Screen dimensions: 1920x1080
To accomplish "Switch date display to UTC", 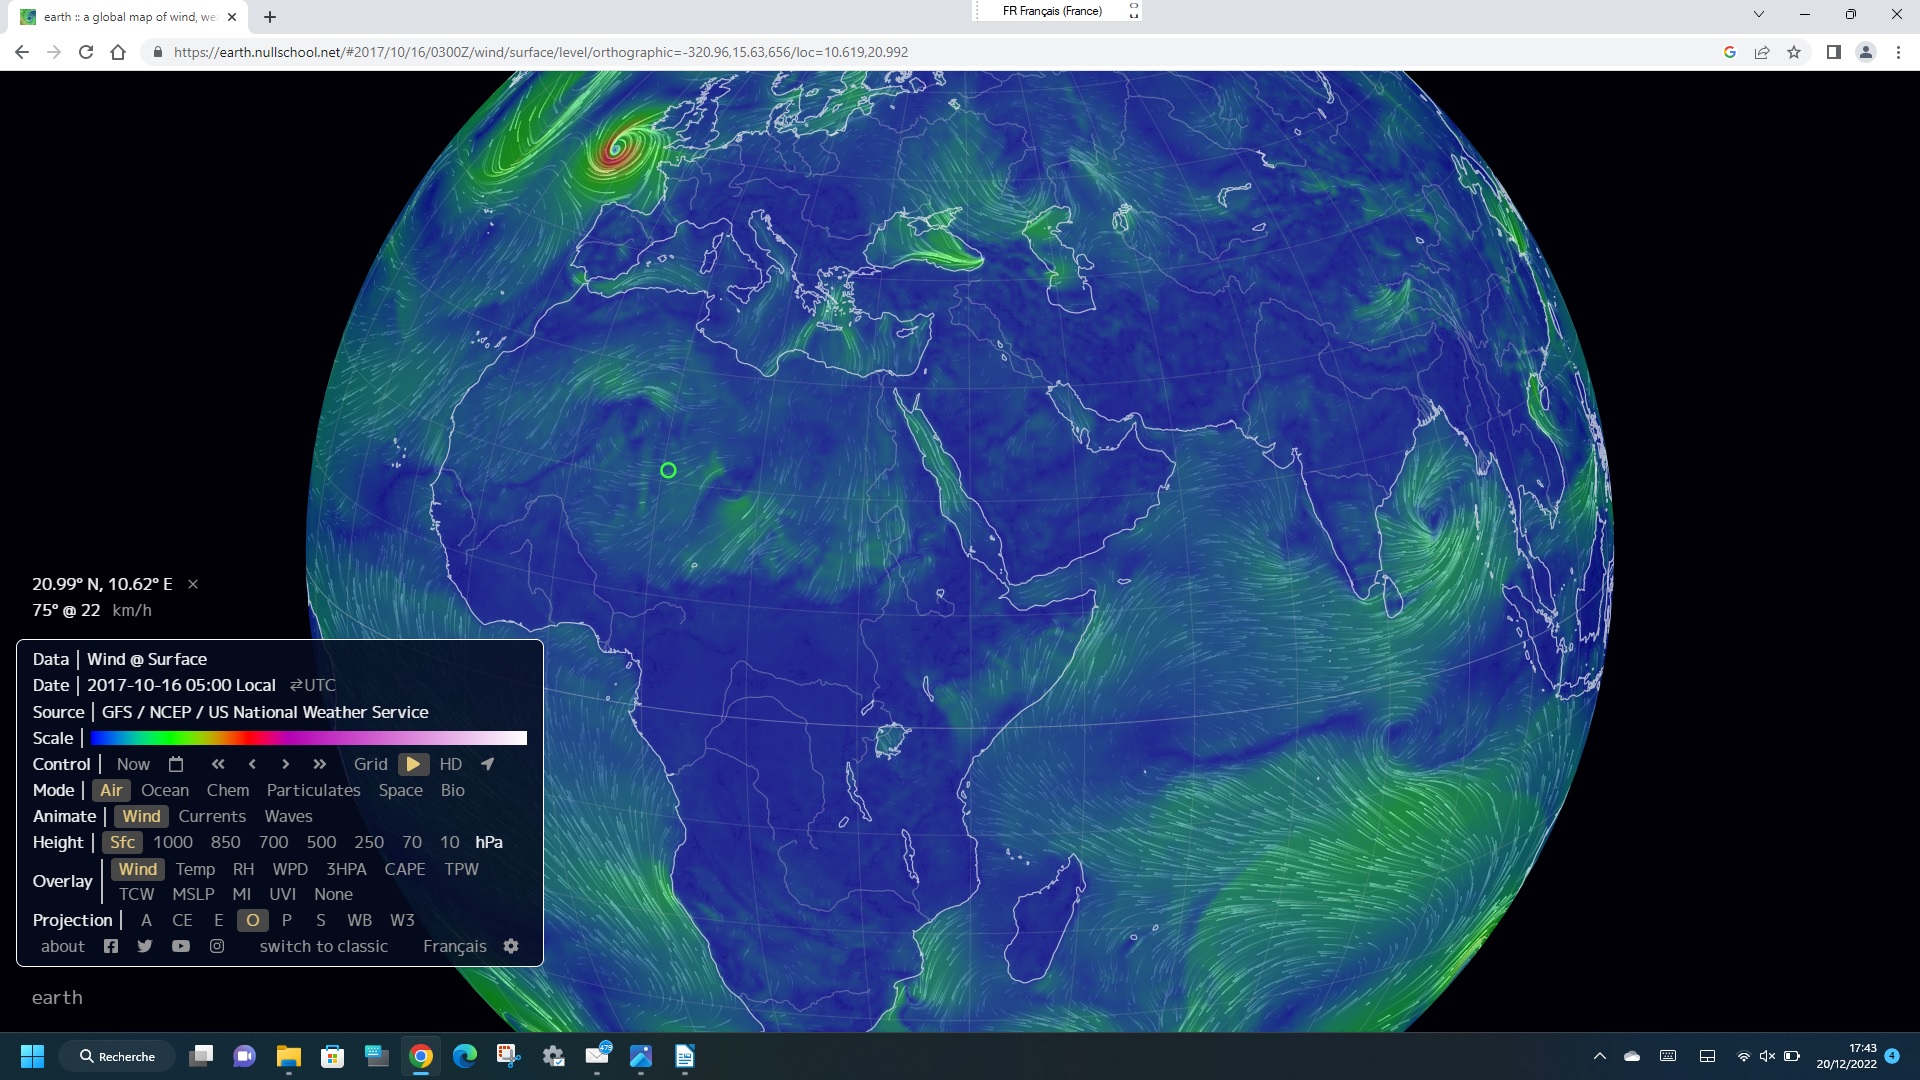I will point(313,685).
